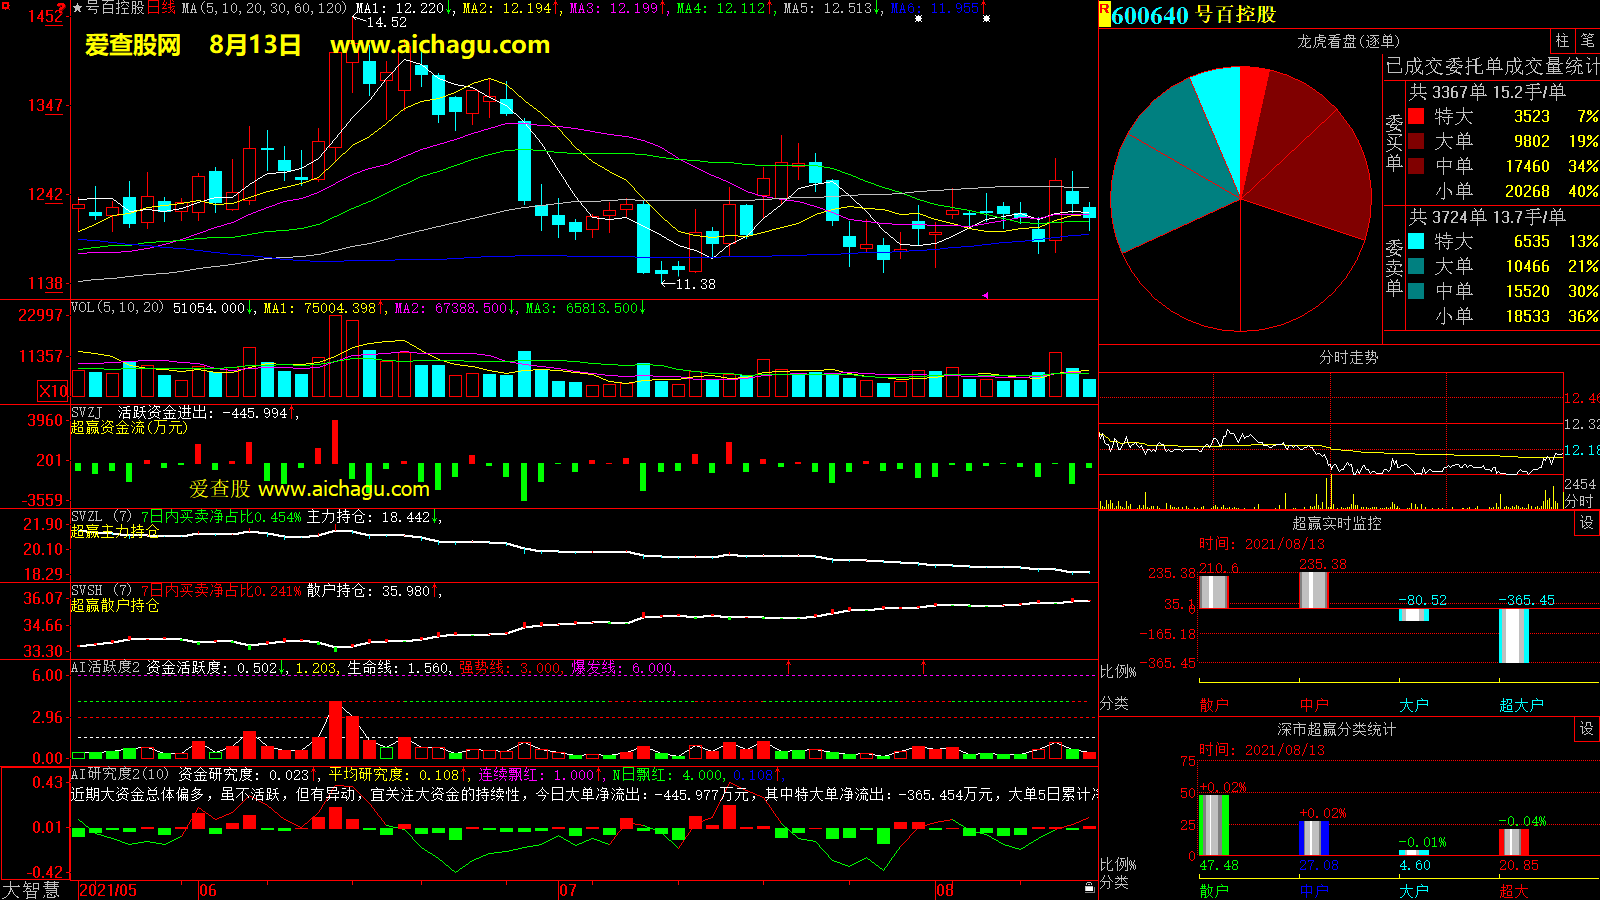Click the VOL(5,10,20) indicator label
Viewport: 1600px width, 900px height.
pyautogui.click(x=117, y=308)
